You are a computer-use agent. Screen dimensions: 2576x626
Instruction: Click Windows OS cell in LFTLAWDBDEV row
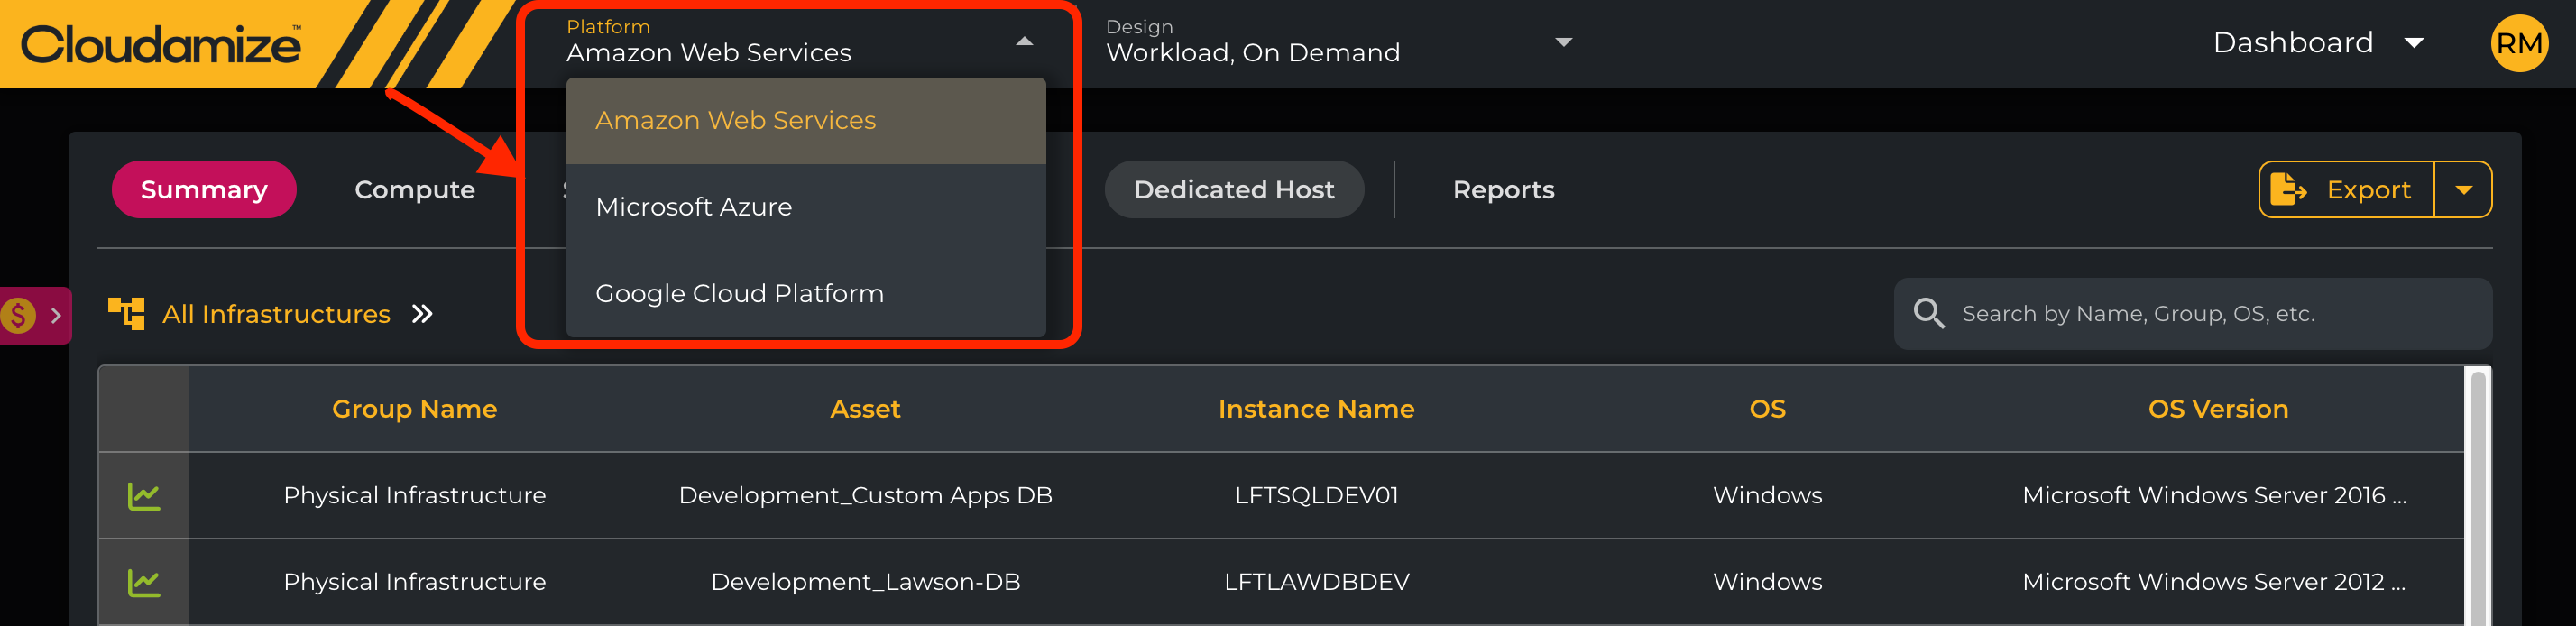[1767, 582]
